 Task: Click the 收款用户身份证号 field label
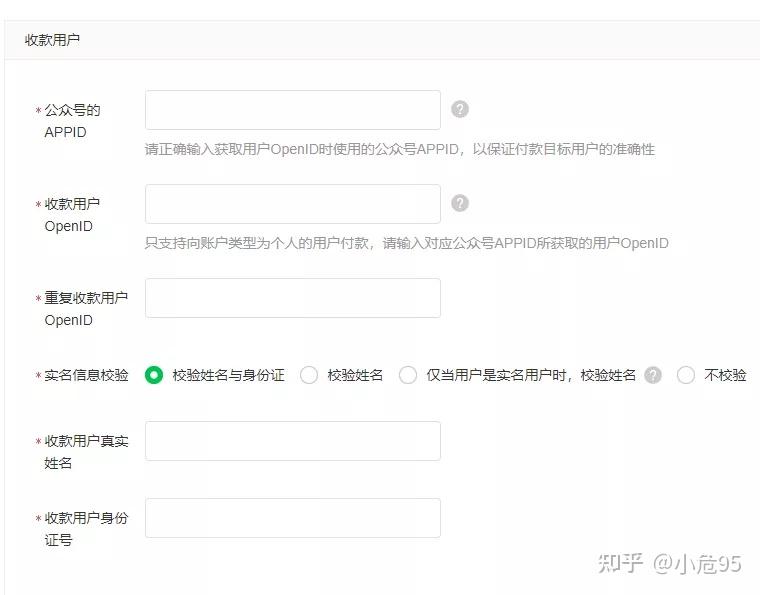point(85,529)
